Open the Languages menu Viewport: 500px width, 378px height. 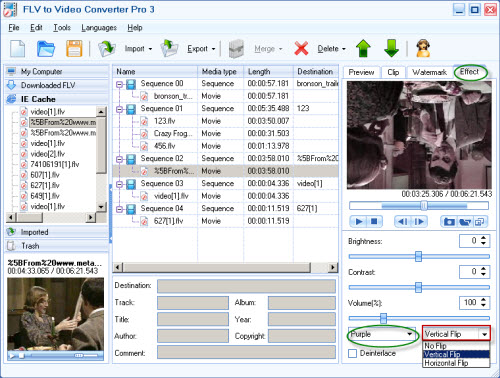[x=99, y=28]
